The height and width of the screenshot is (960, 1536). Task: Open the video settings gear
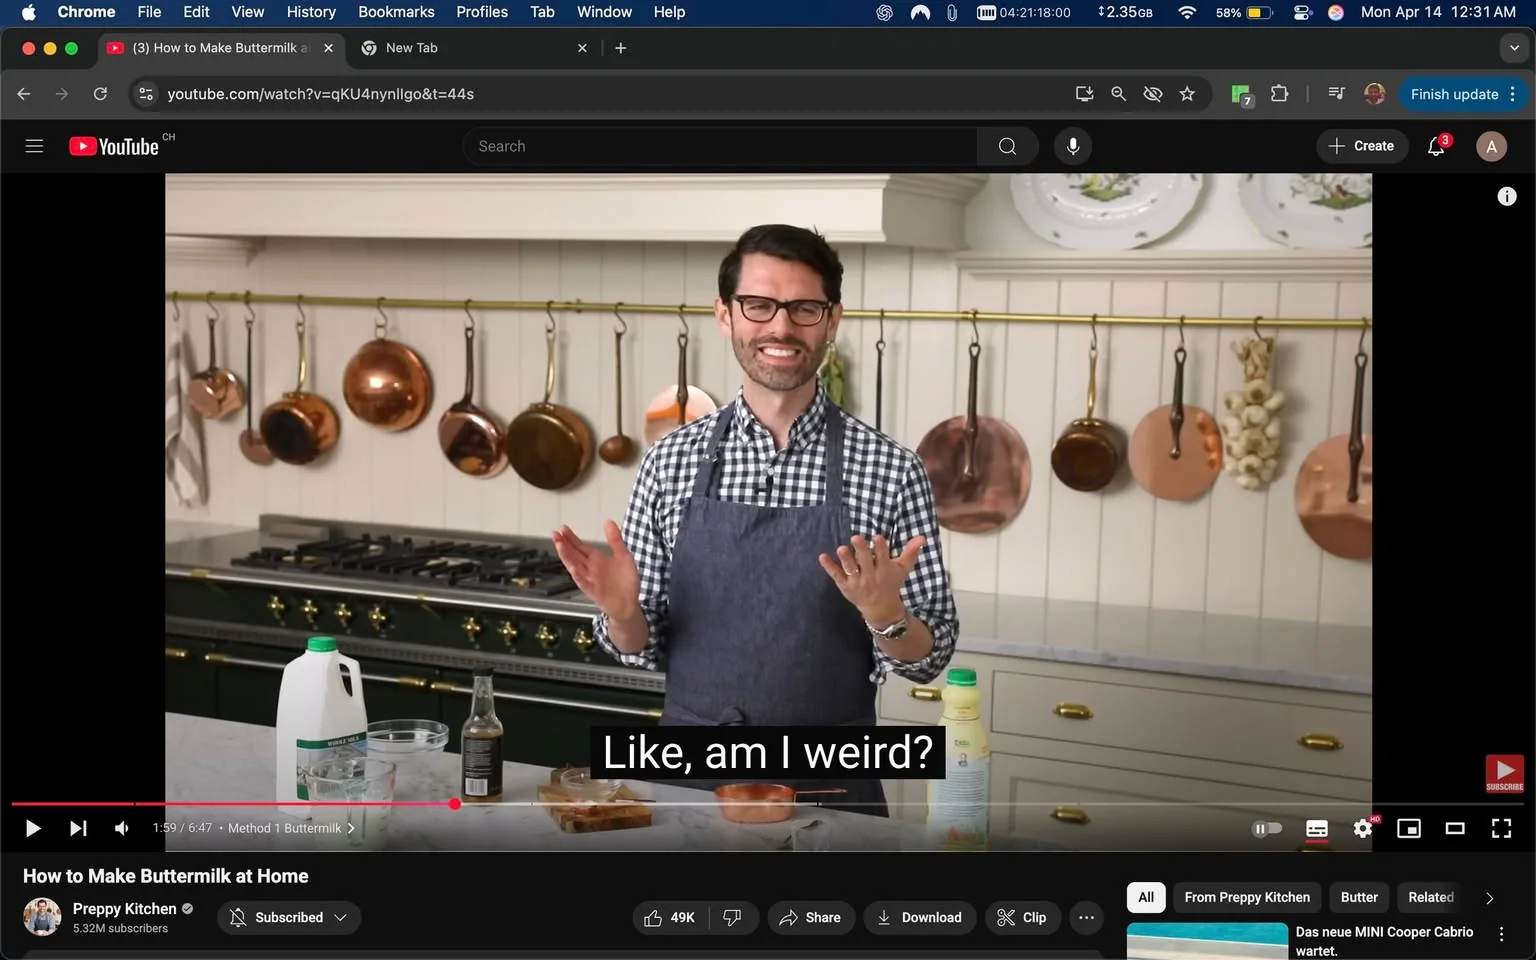[x=1363, y=828]
